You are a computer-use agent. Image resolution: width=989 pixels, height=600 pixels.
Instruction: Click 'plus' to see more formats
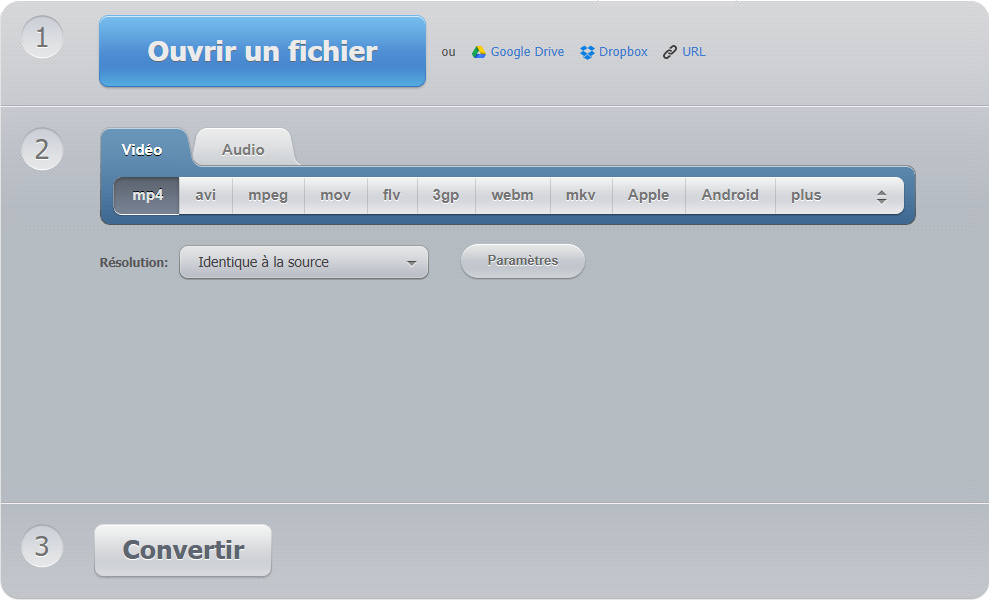pyautogui.click(x=806, y=195)
